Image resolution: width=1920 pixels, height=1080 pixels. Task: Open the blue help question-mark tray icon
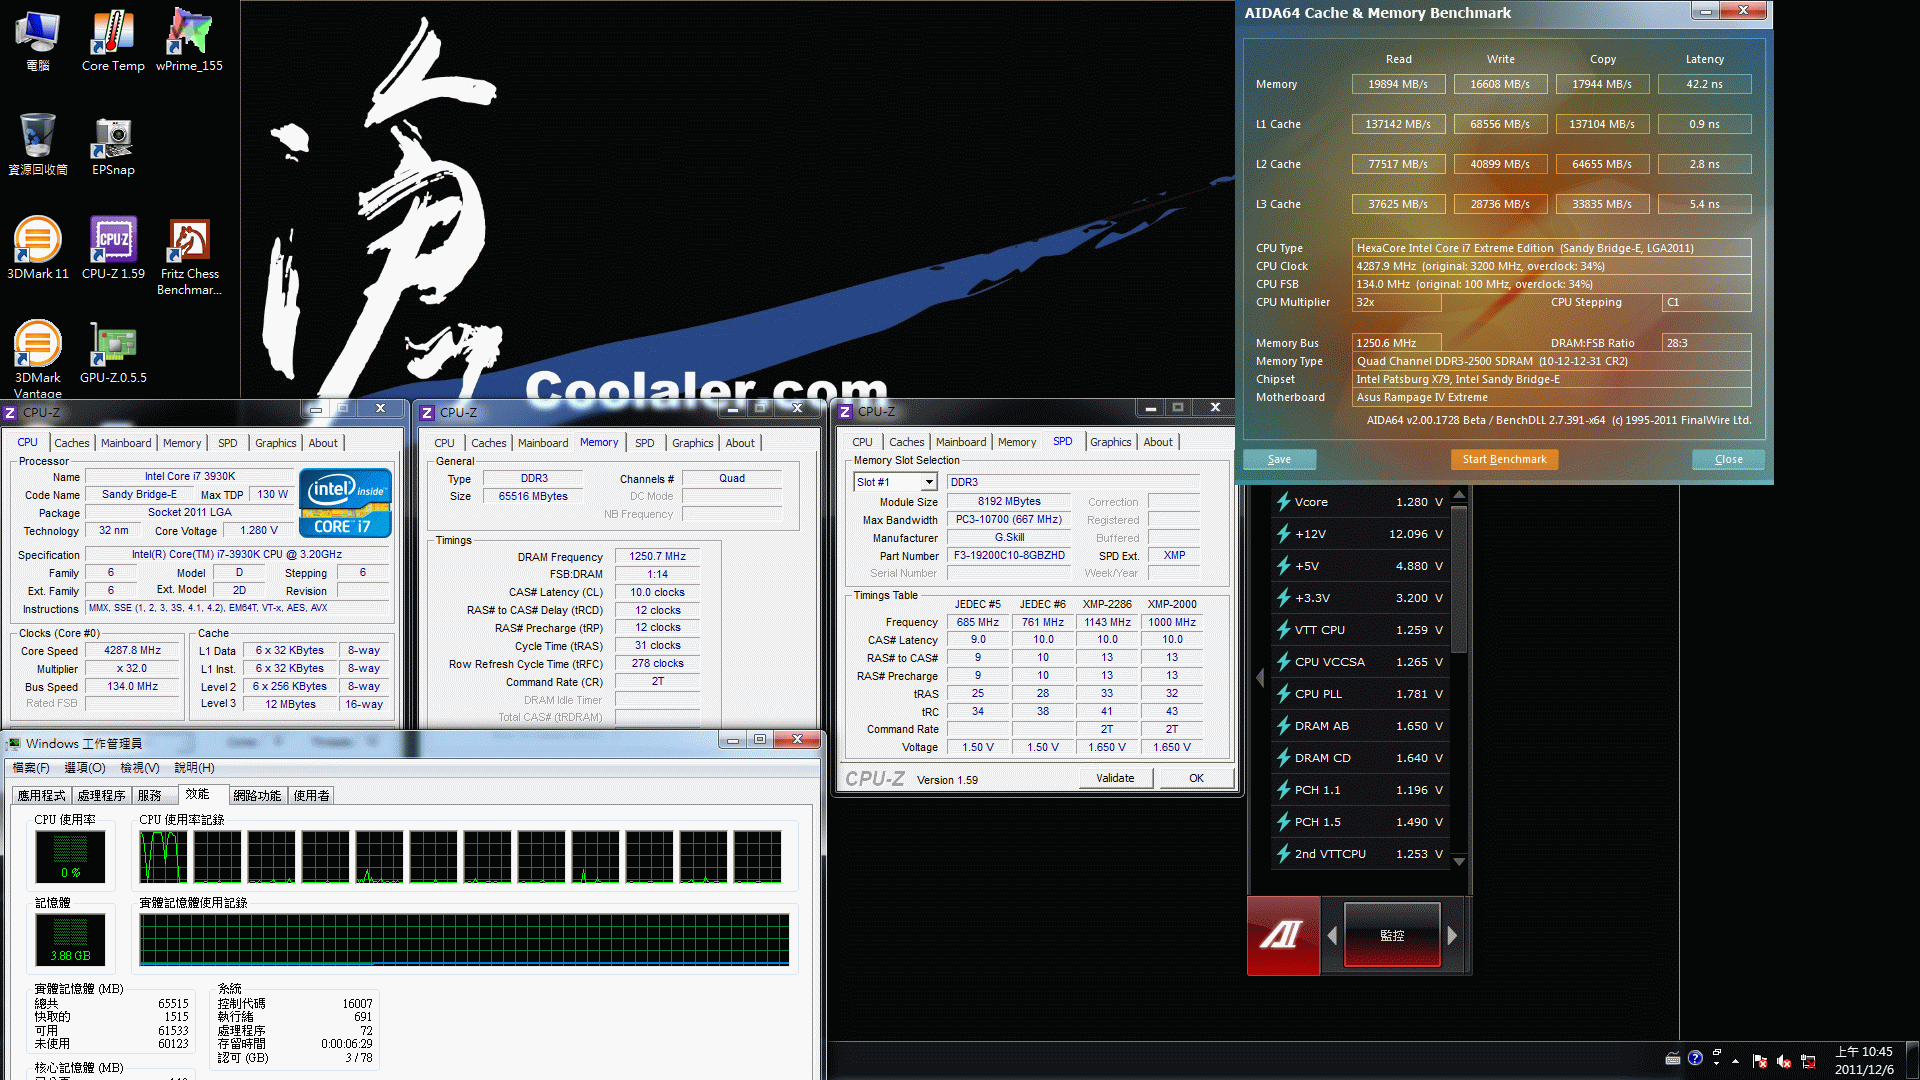[1695, 1058]
